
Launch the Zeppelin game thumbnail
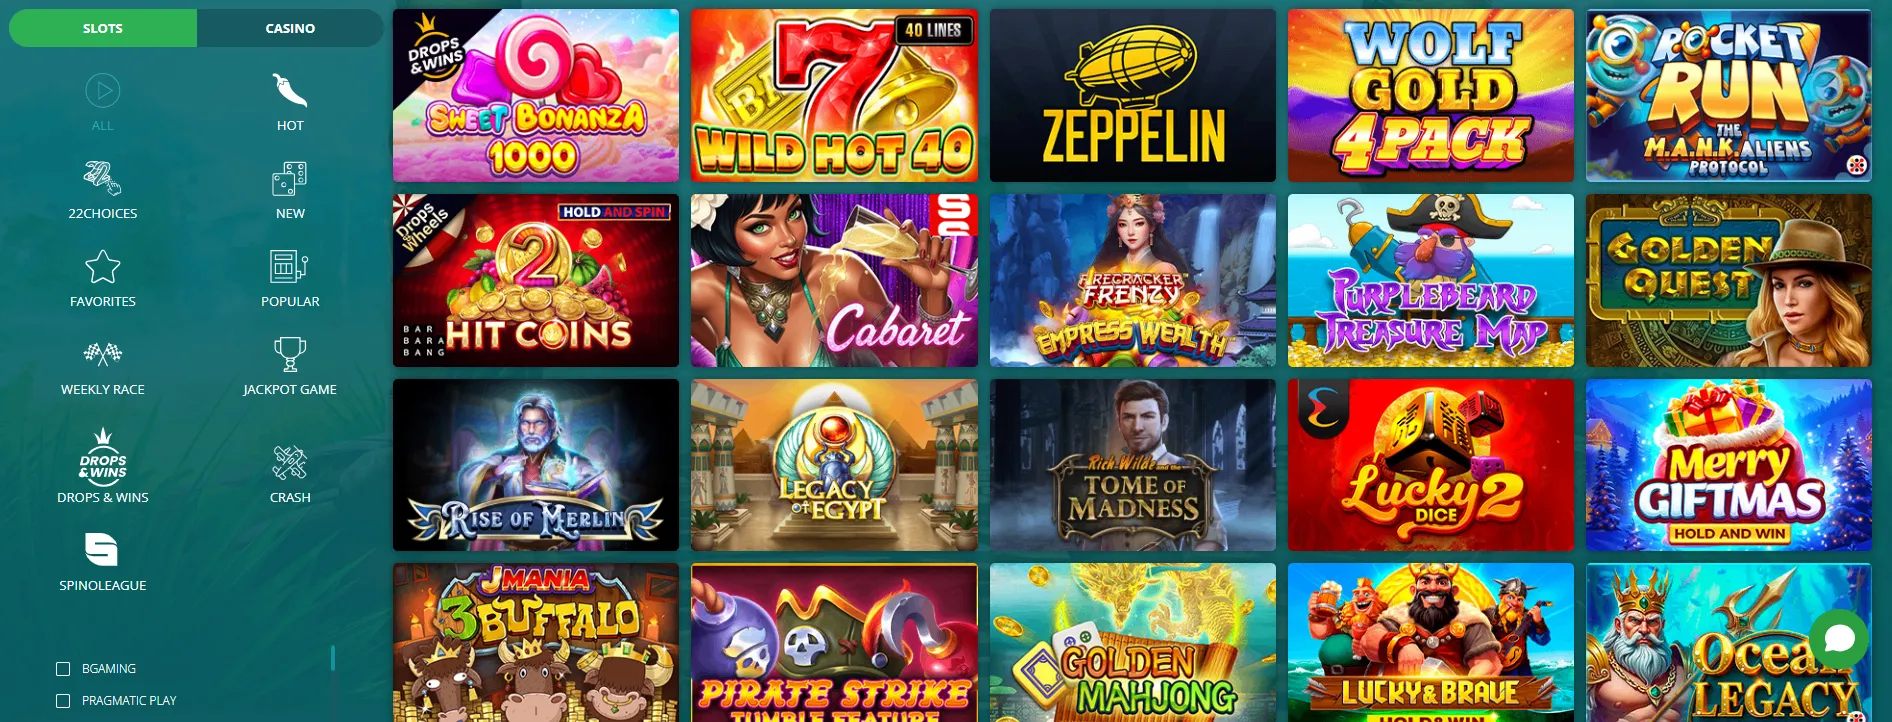tap(1132, 96)
